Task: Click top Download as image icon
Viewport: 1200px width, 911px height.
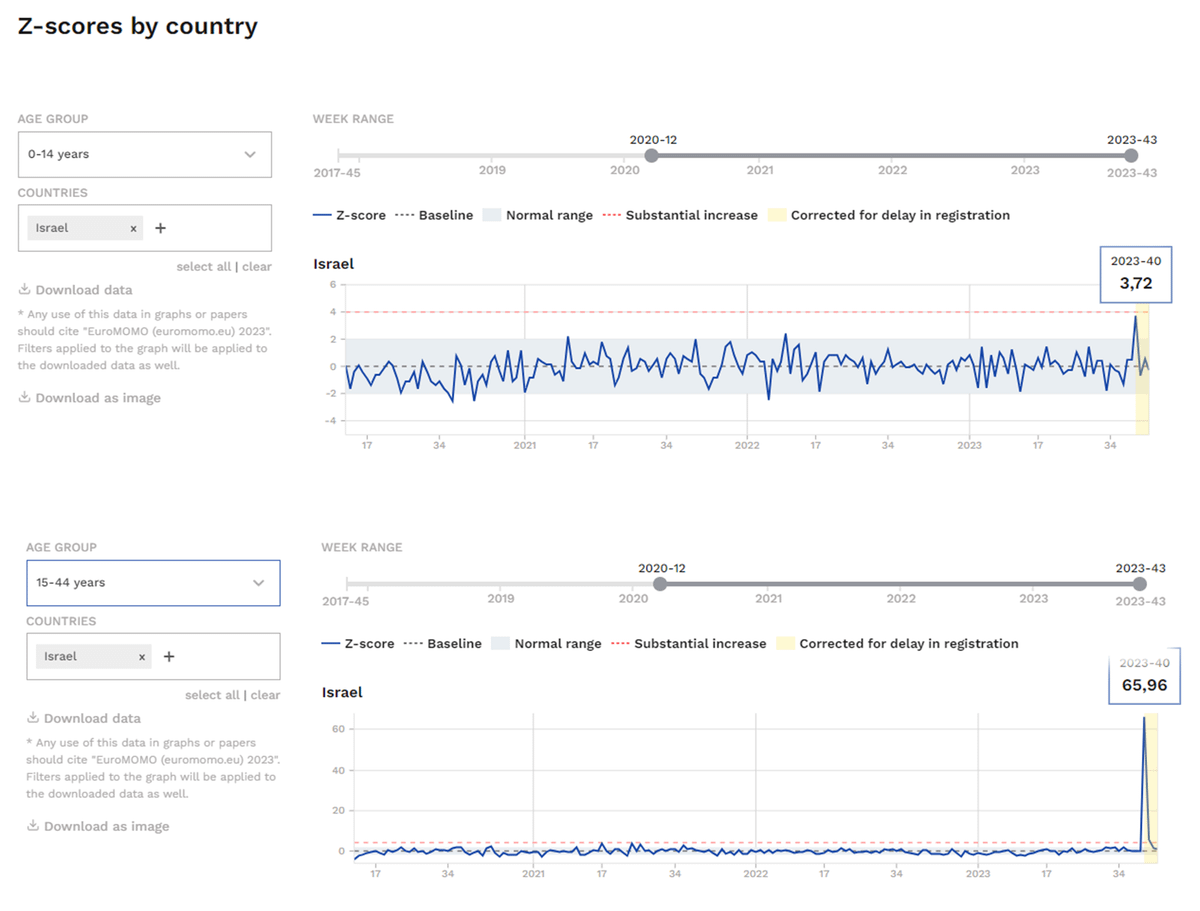Action: pos(24,398)
